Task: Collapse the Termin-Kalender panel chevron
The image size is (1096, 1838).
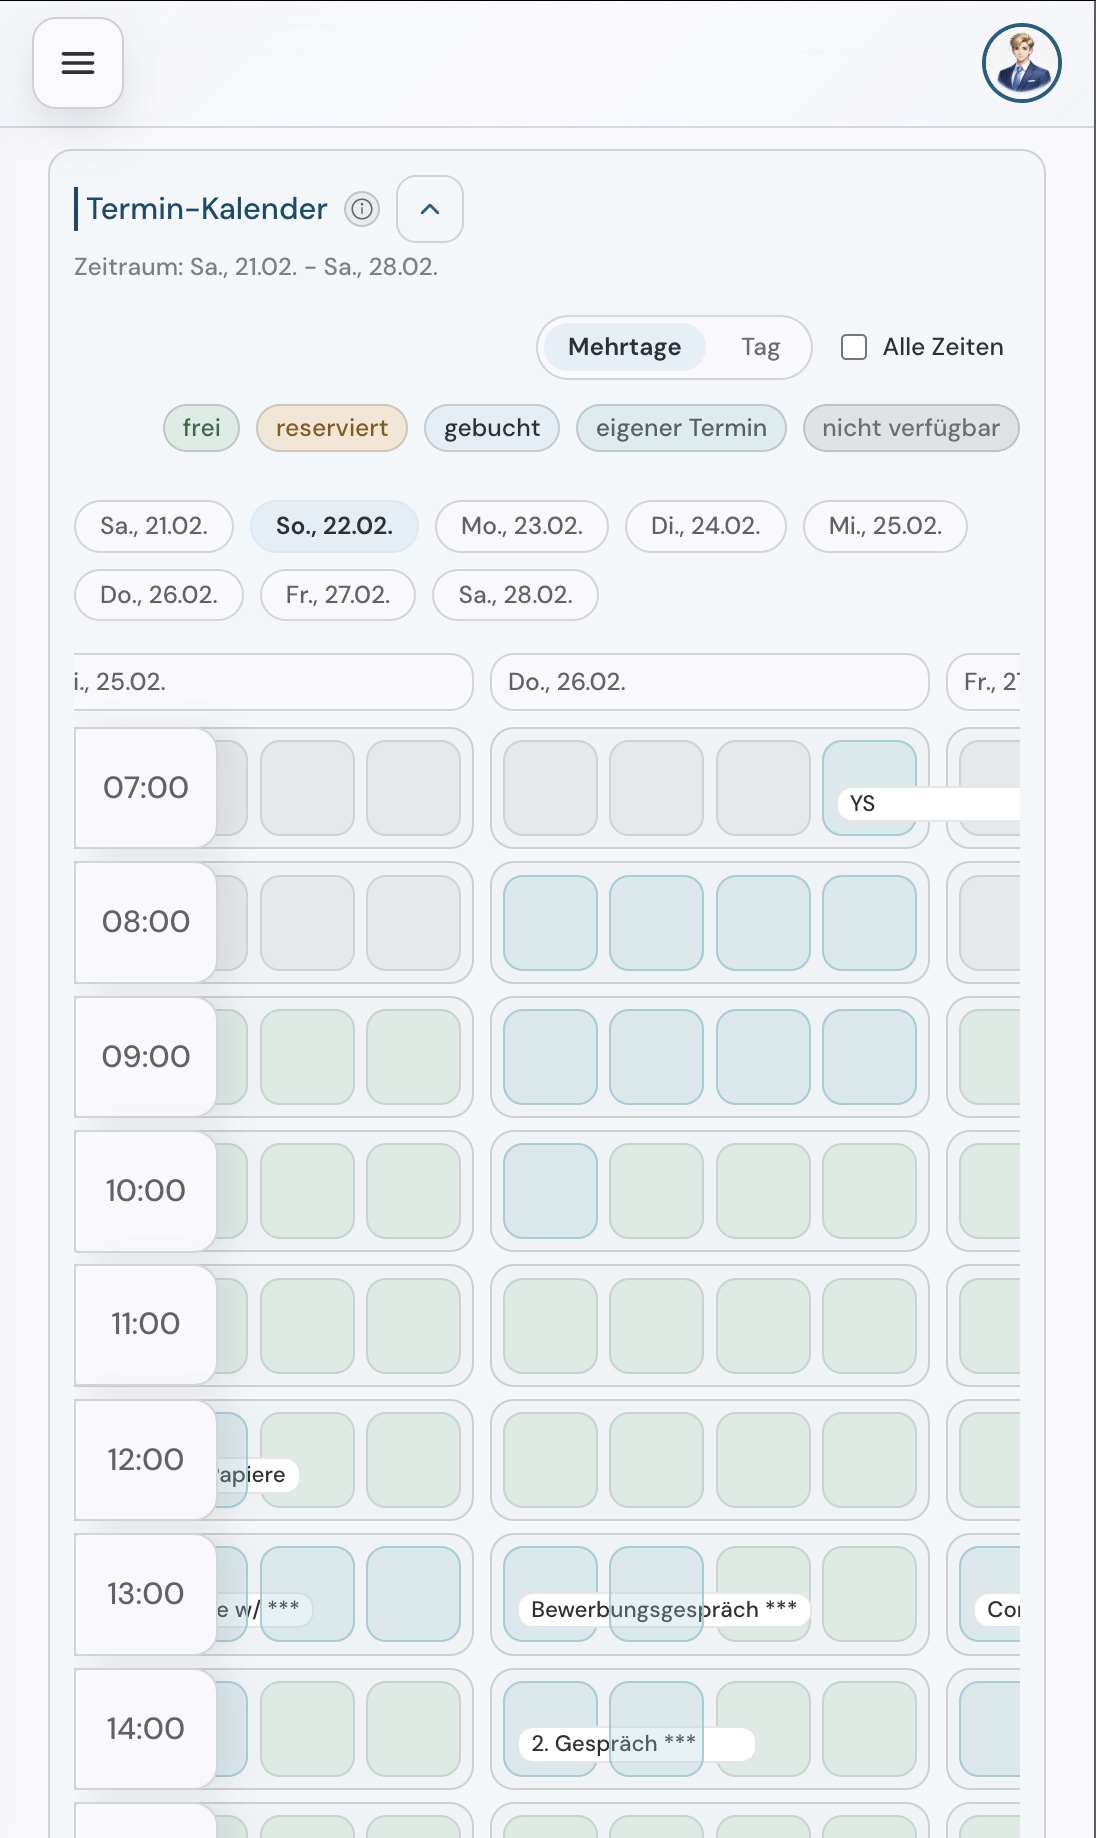Action: (430, 209)
